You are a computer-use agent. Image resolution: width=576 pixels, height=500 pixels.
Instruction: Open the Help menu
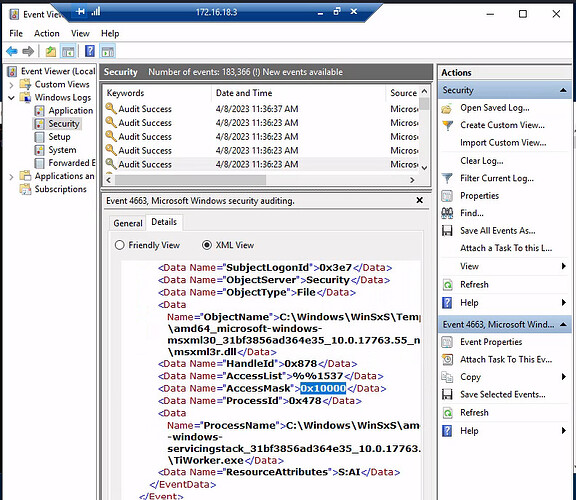click(110, 33)
